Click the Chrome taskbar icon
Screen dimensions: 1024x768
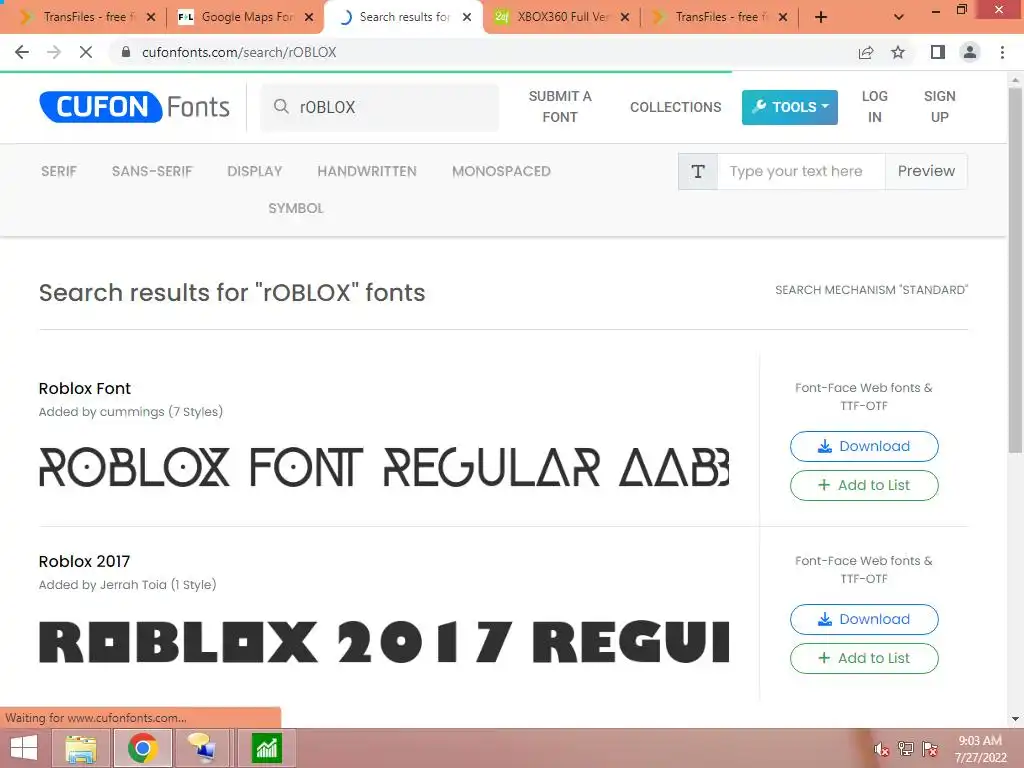(143, 748)
